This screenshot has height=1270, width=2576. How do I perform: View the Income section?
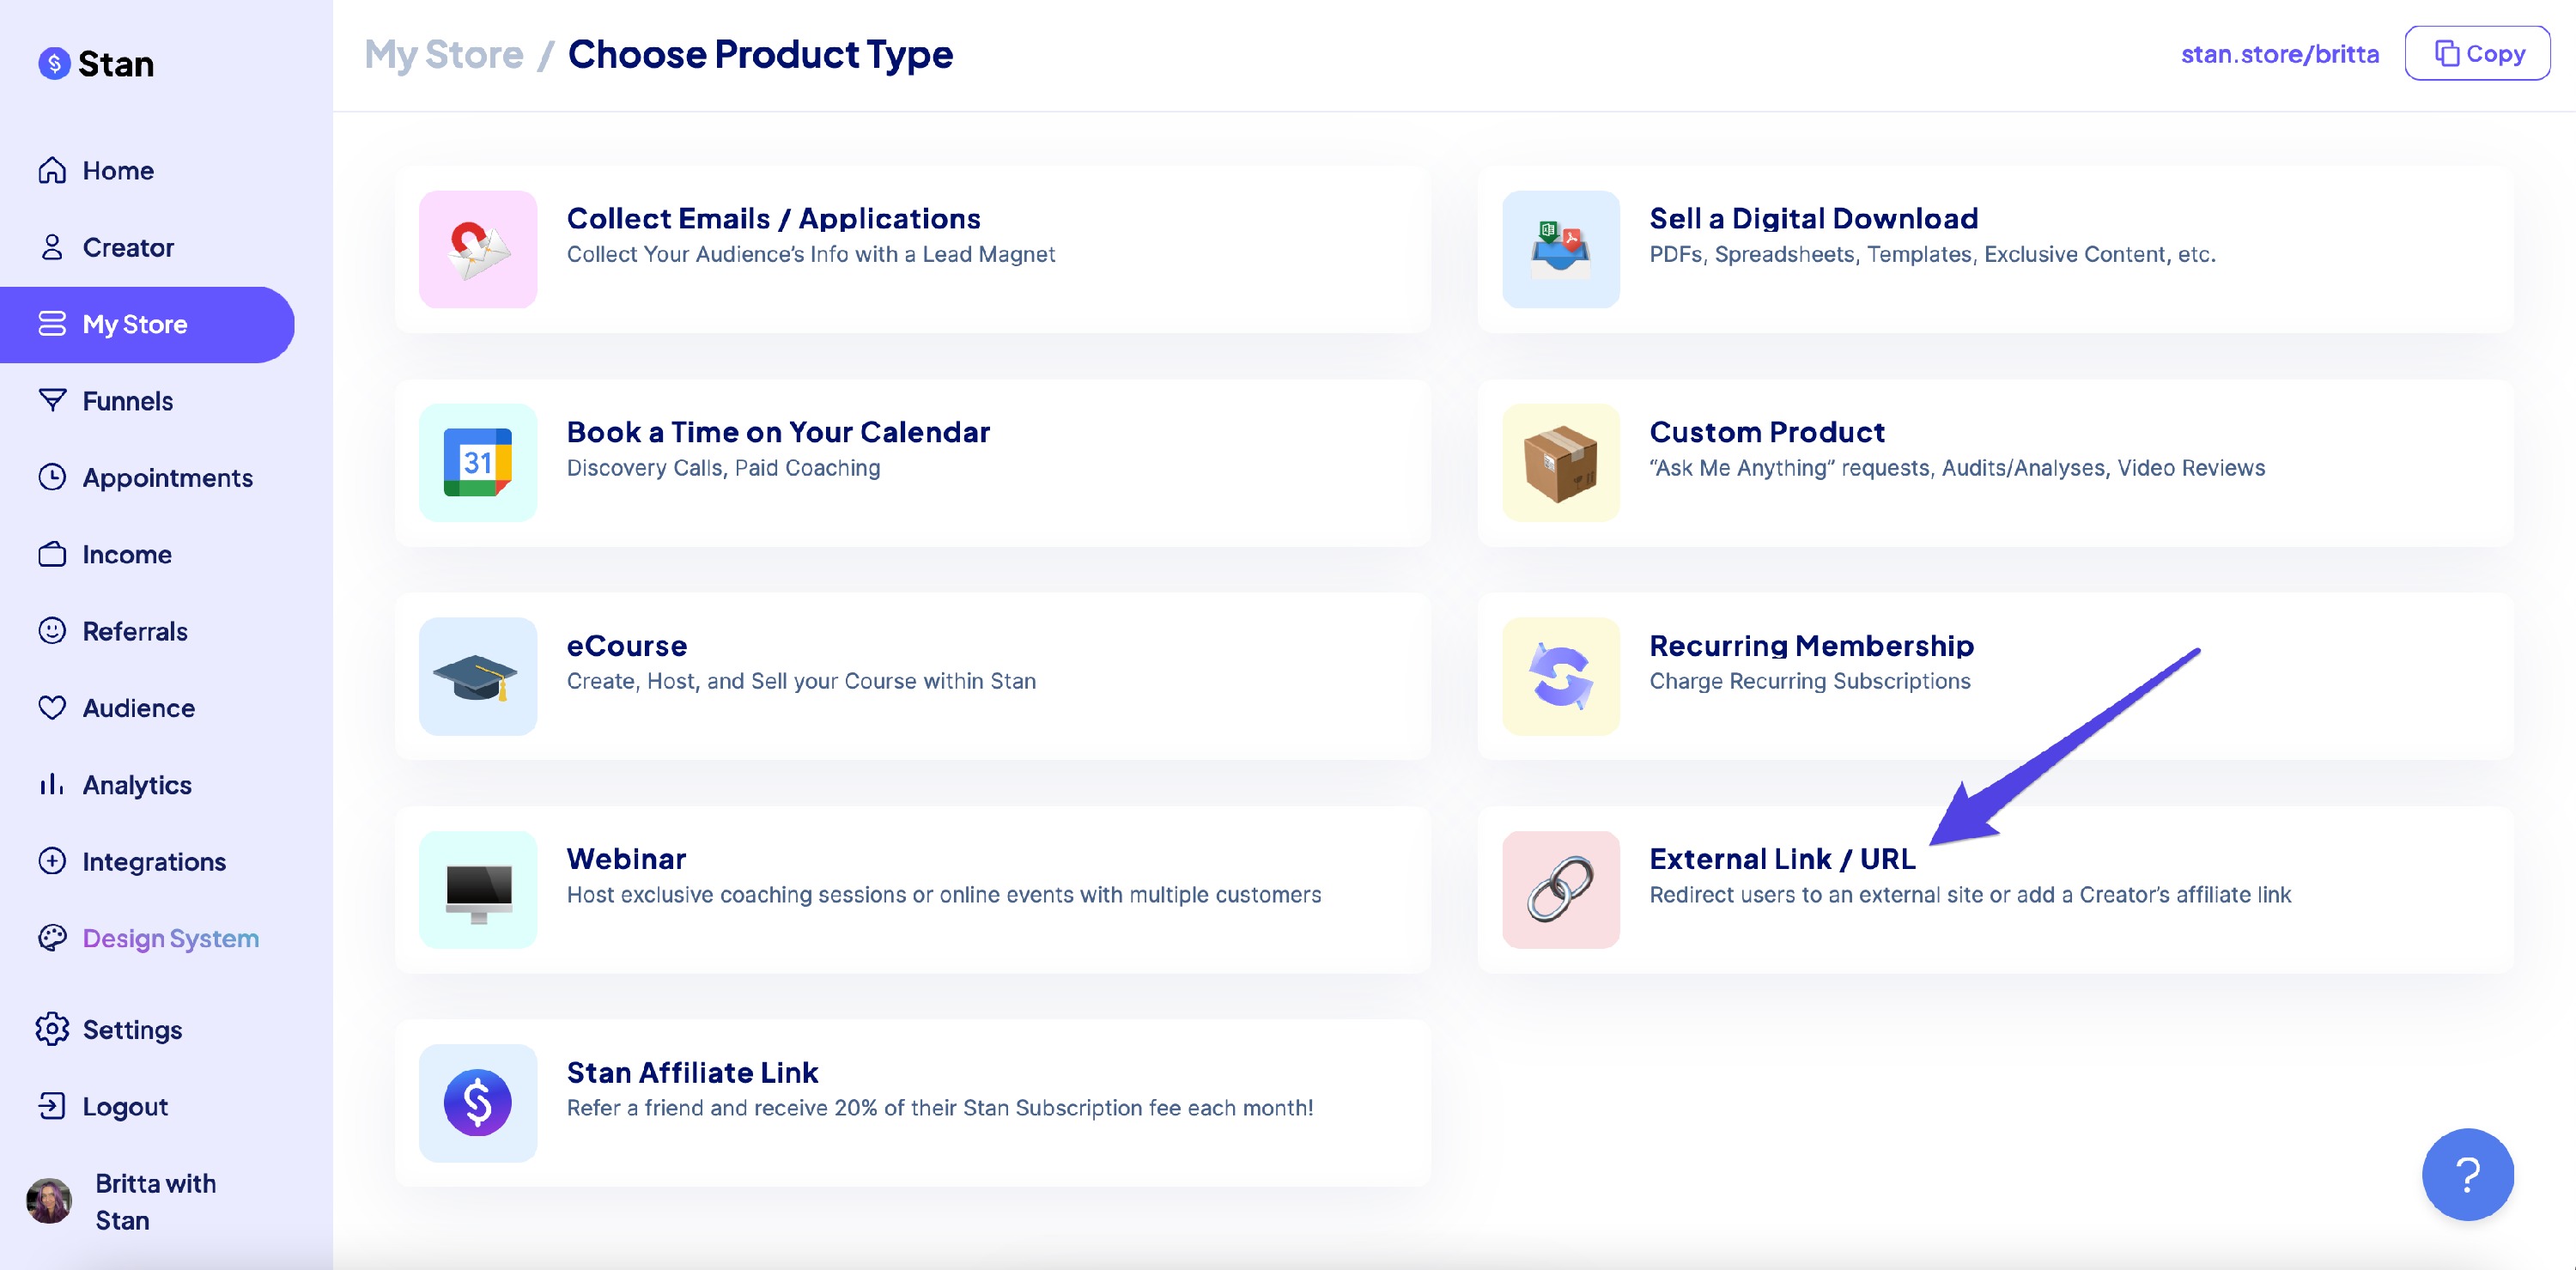[x=127, y=554]
